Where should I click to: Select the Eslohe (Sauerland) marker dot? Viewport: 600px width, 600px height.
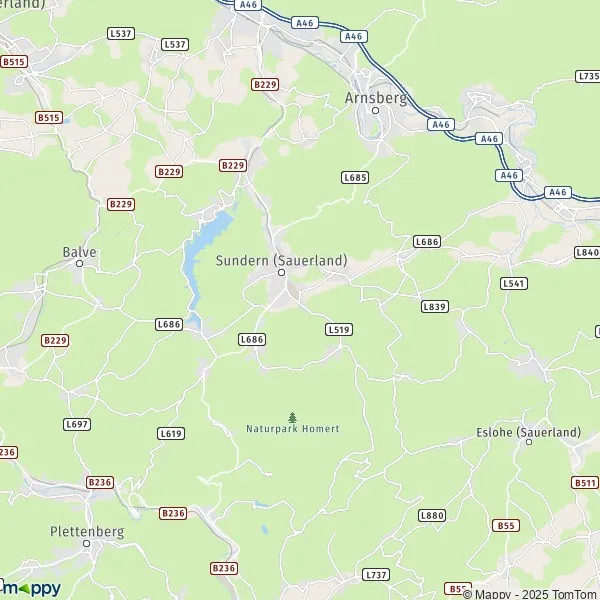(x=529, y=442)
